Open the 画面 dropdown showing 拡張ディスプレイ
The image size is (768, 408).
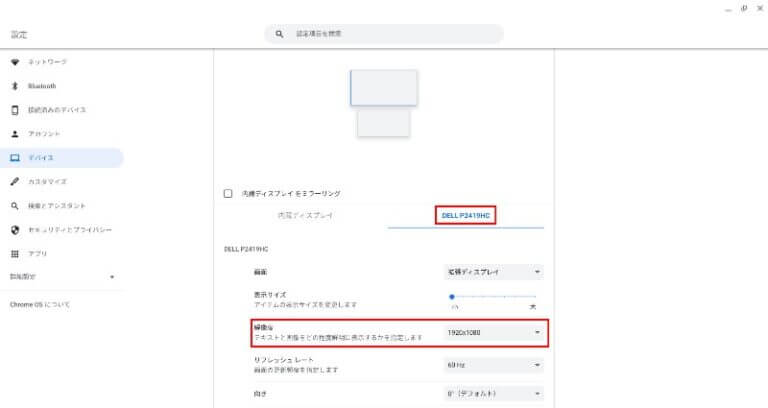pyautogui.click(x=493, y=271)
